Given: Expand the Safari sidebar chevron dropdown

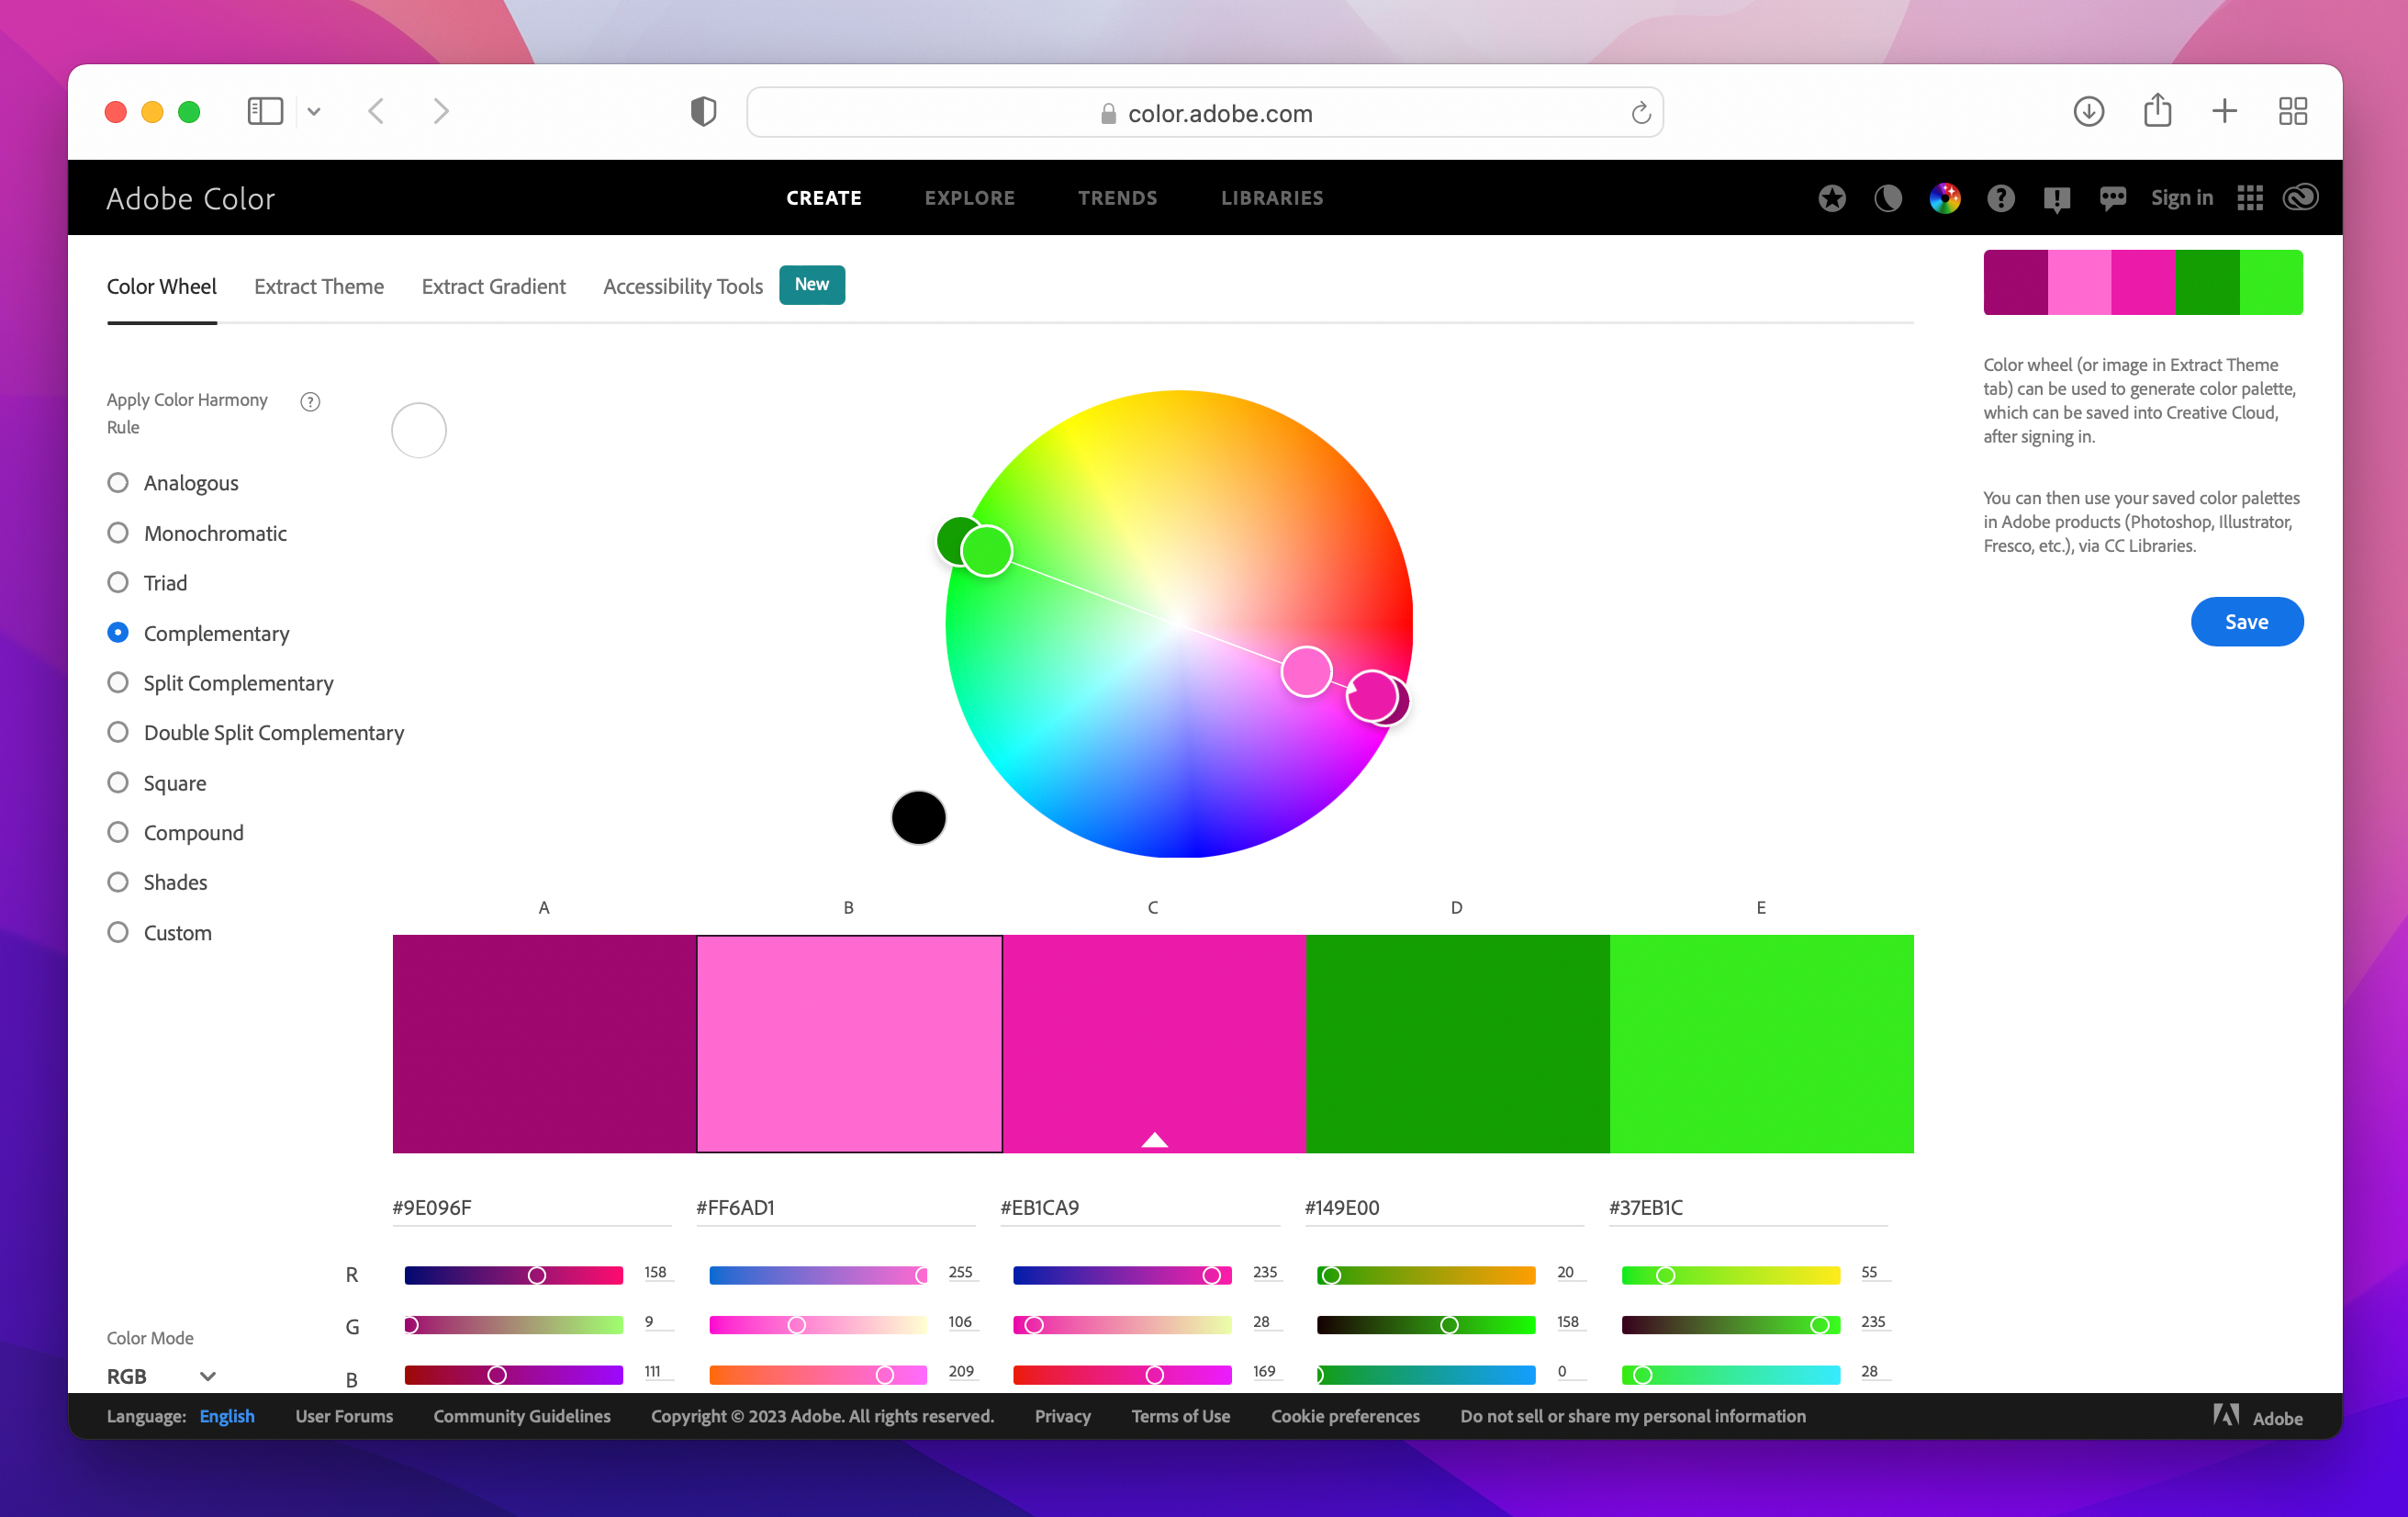Looking at the screenshot, I should (315, 111).
